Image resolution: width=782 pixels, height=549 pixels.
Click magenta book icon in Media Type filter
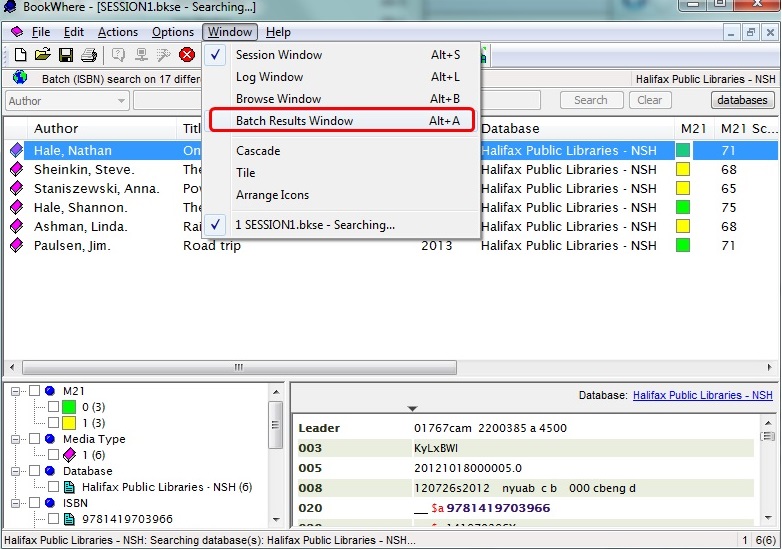pyautogui.click(x=69, y=455)
